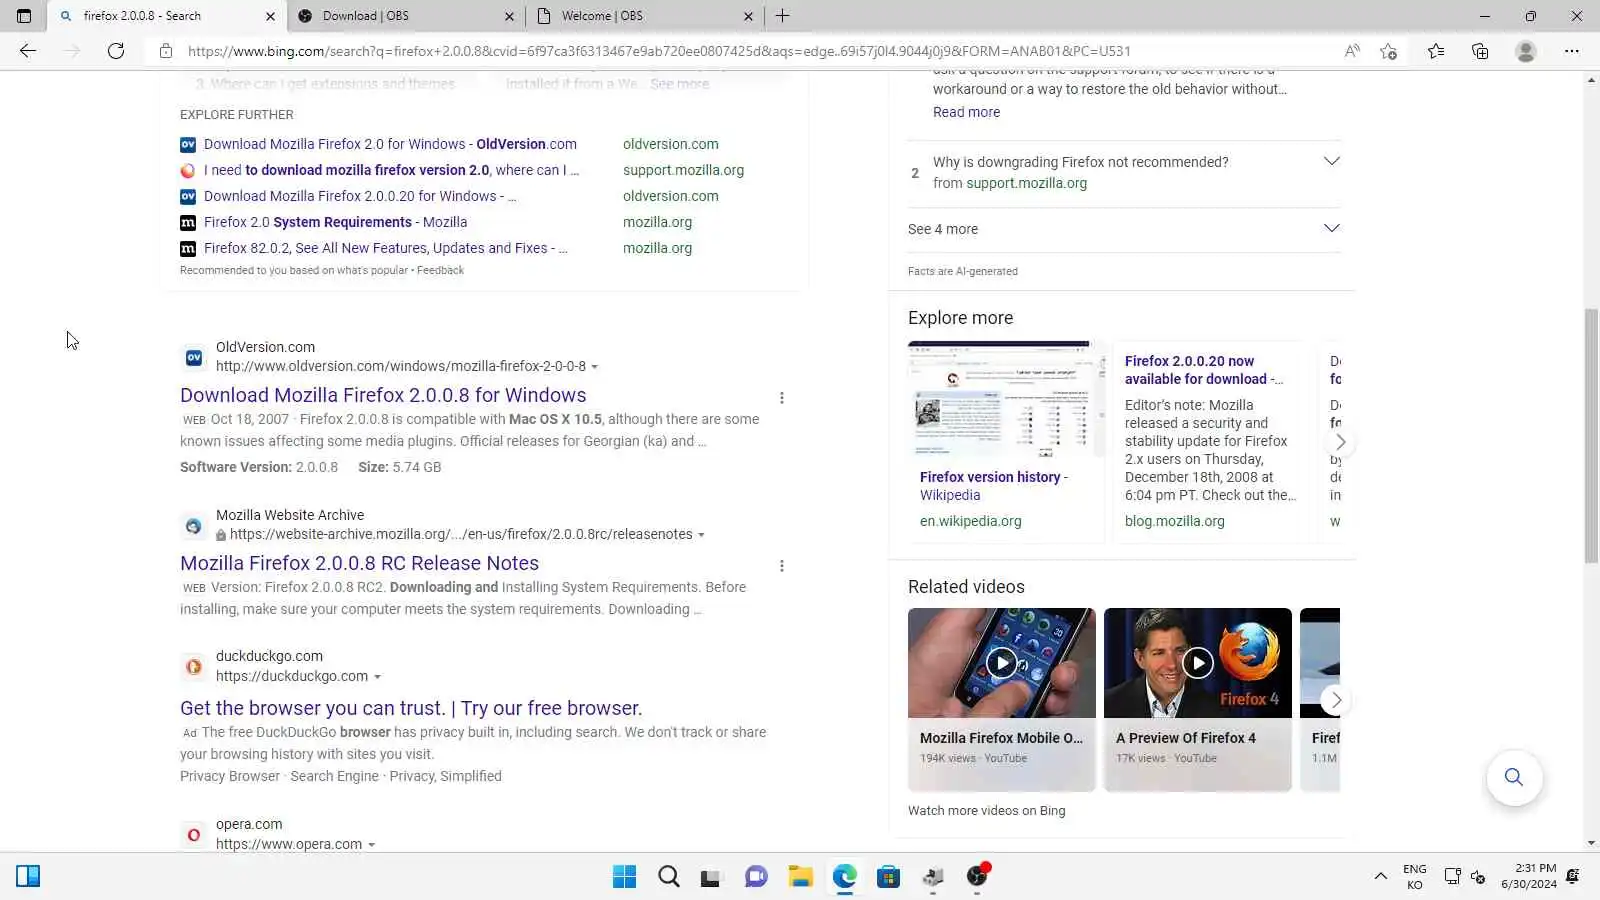Open Task View in taskbar
Viewport: 1600px width, 900px height.
pyautogui.click(x=711, y=877)
